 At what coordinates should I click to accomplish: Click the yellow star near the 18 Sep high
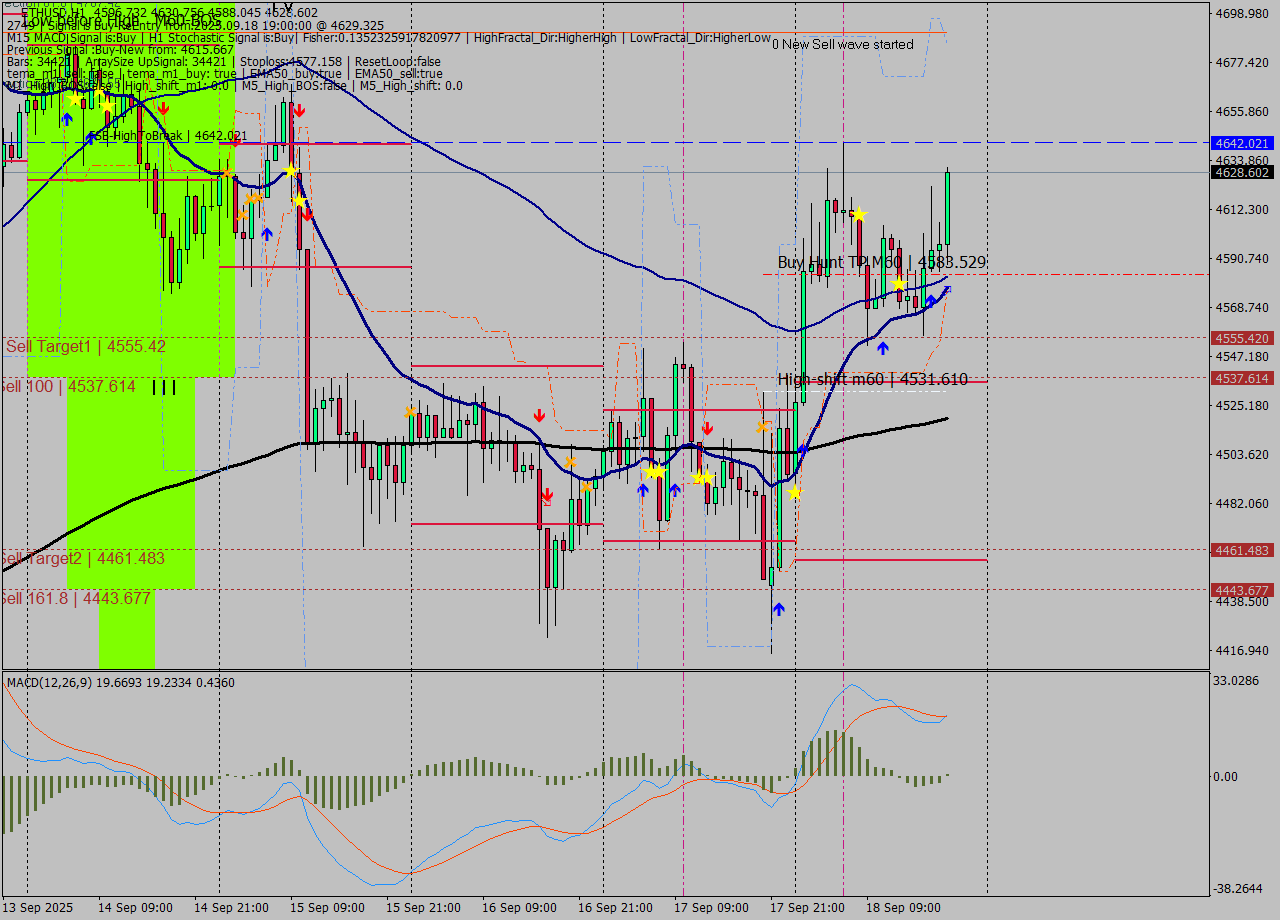(858, 214)
